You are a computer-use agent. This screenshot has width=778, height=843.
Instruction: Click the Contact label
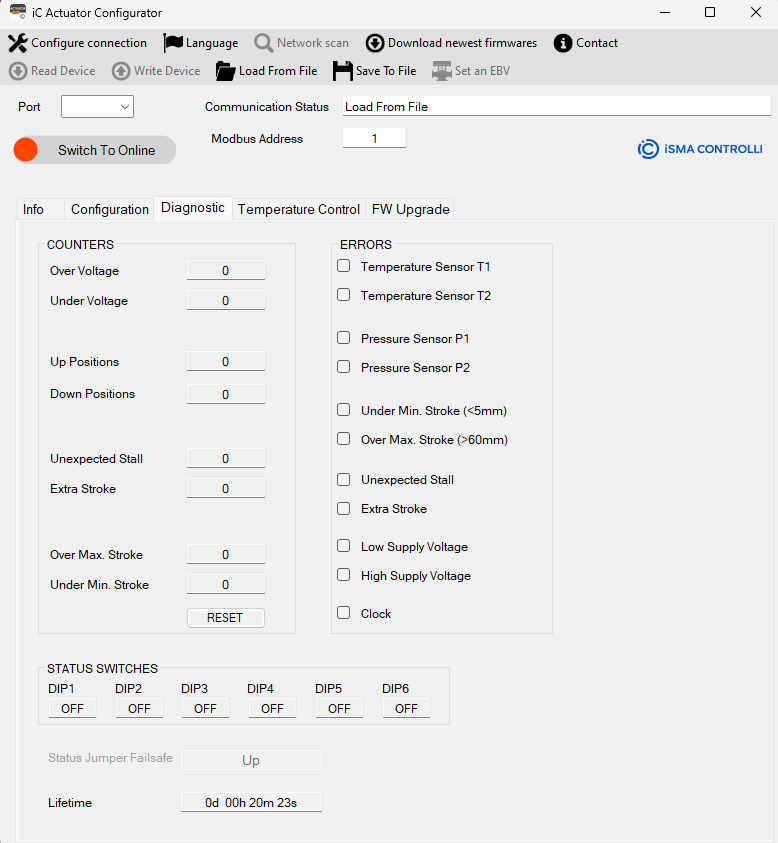pyautogui.click(x=597, y=43)
